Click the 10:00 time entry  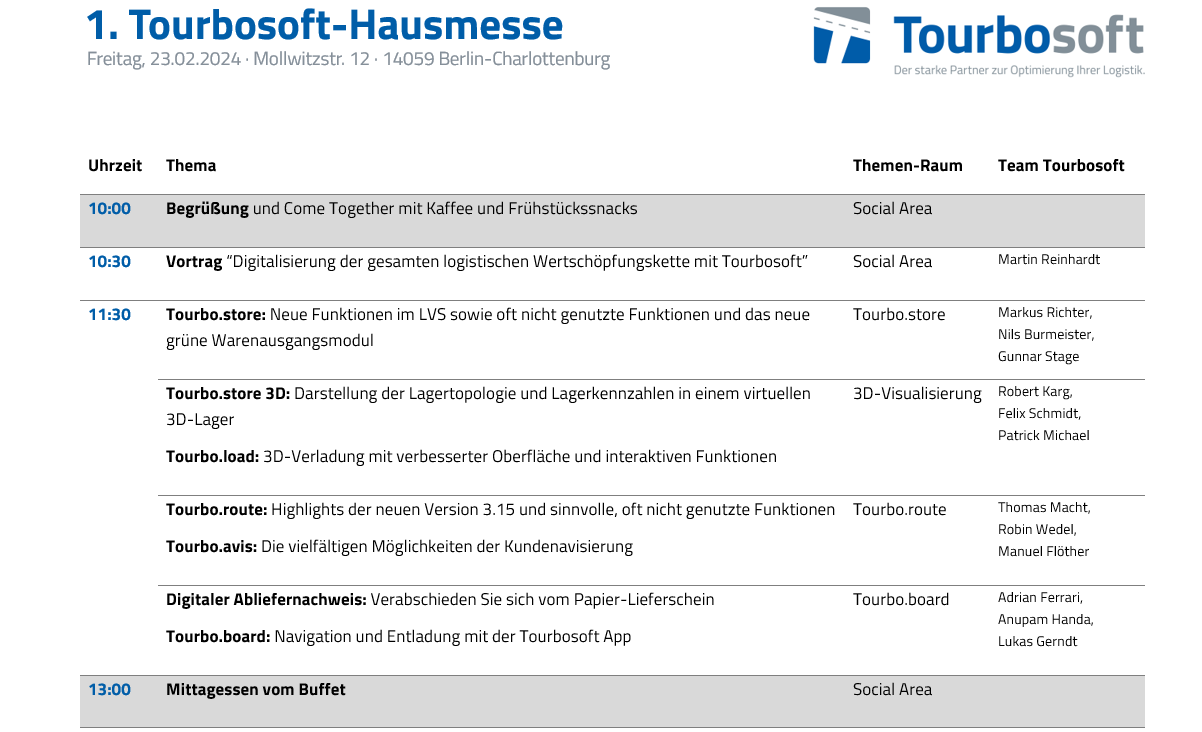click(110, 209)
